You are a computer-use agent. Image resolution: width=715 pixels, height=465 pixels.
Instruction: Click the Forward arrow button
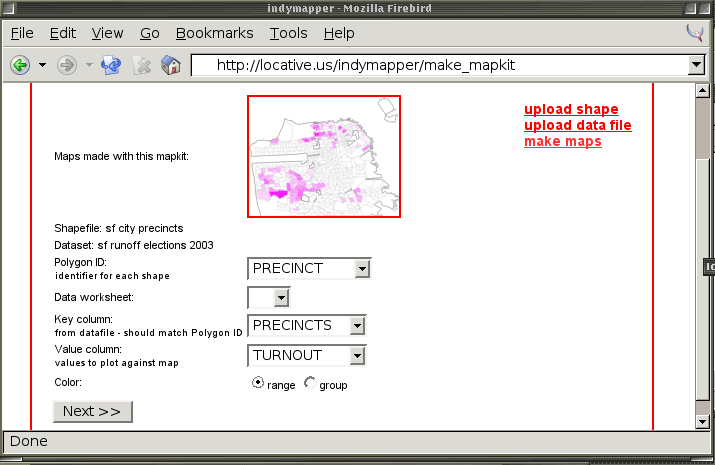[x=67, y=65]
